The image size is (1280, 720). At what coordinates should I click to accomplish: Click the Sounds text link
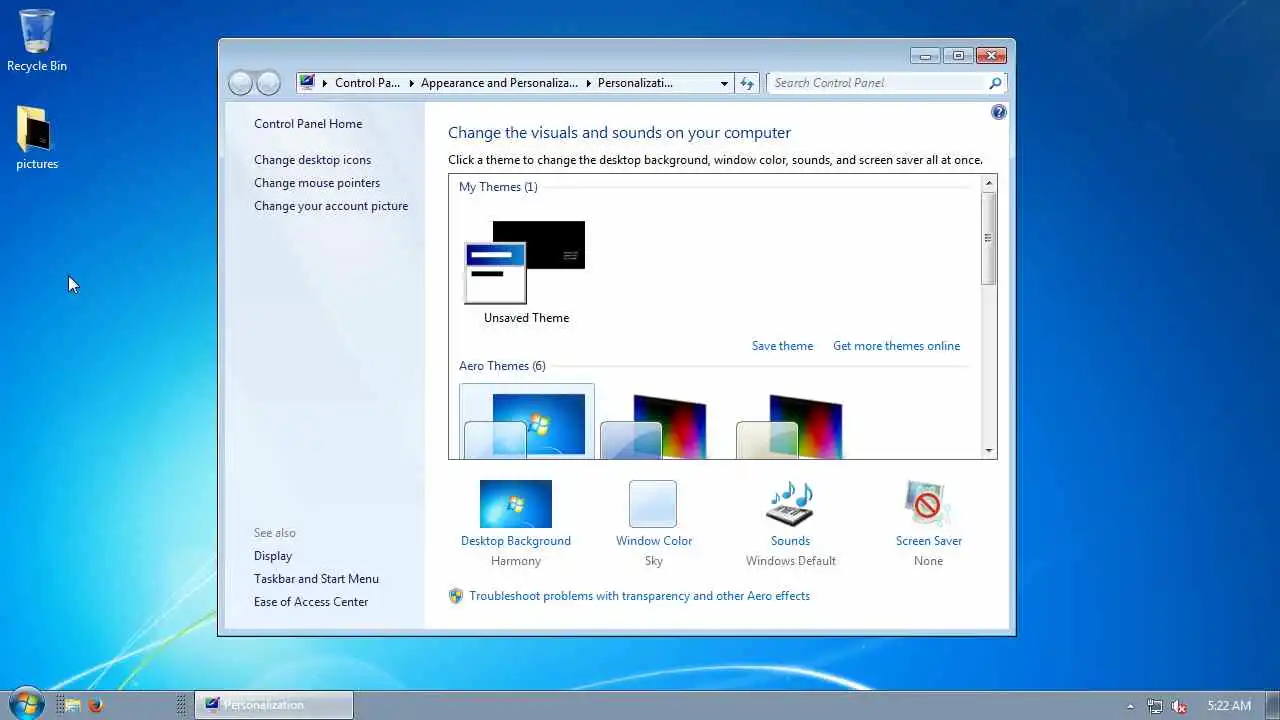tap(790, 541)
